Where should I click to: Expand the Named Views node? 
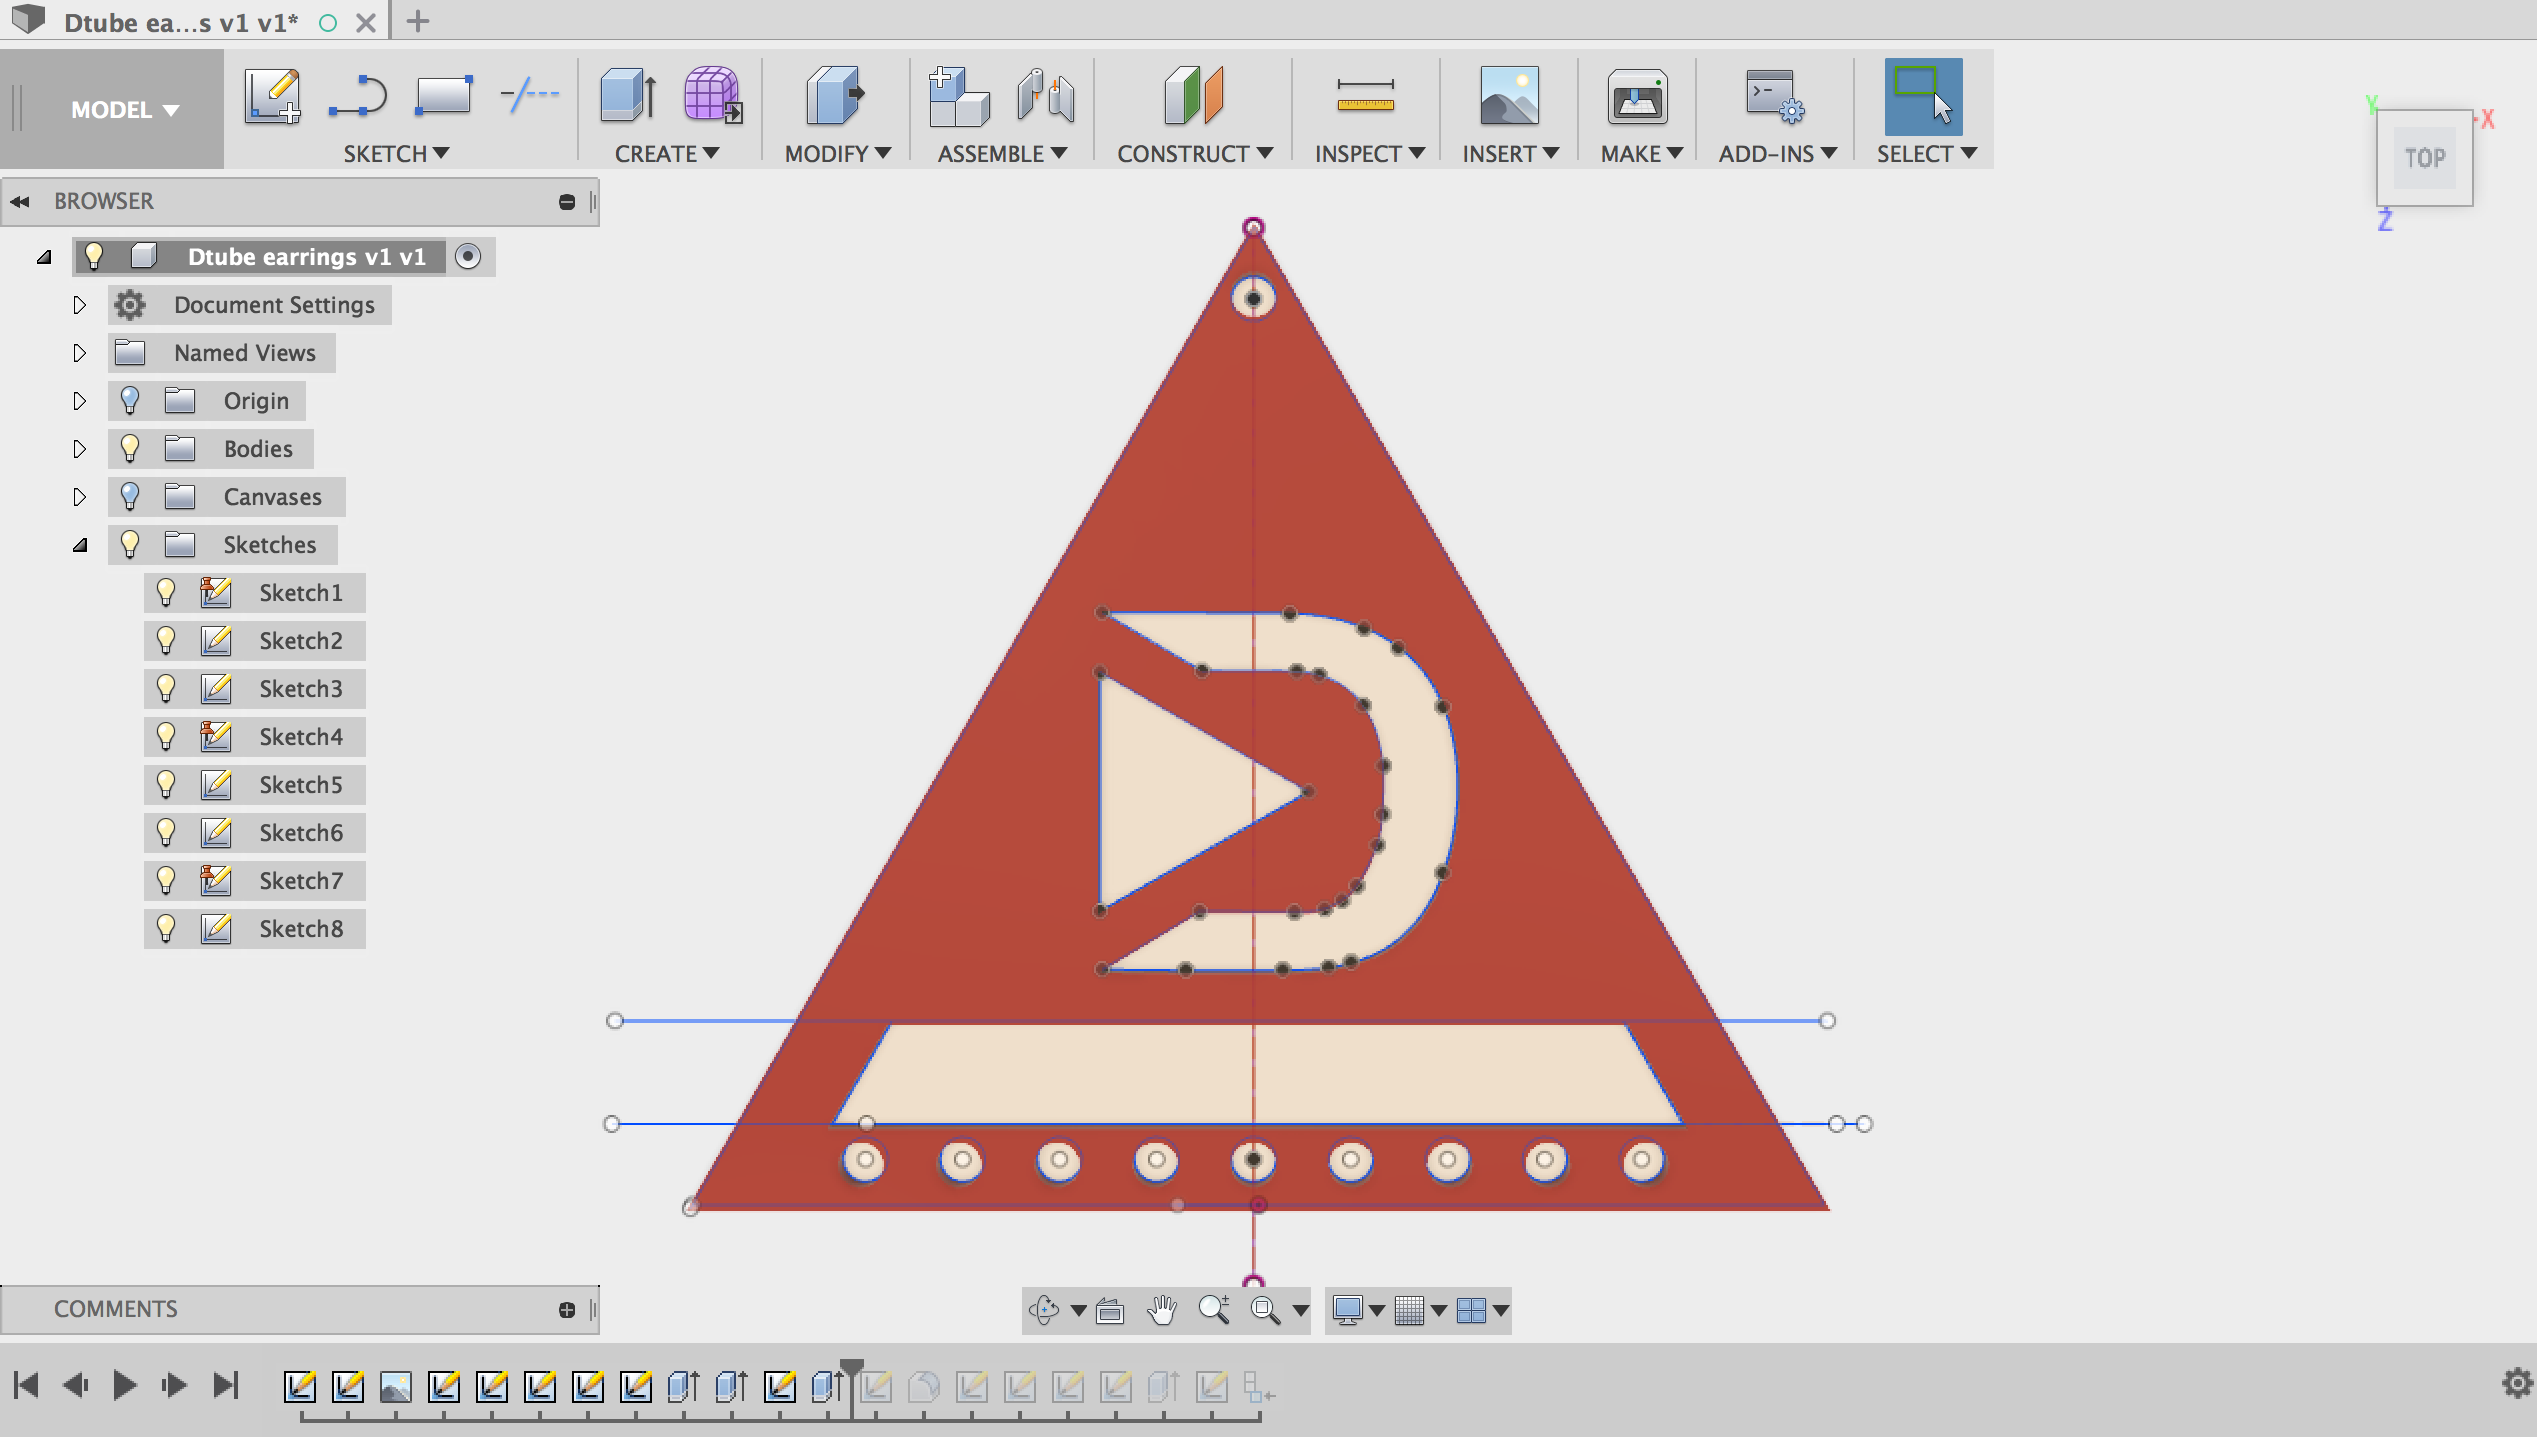click(80, 353)
